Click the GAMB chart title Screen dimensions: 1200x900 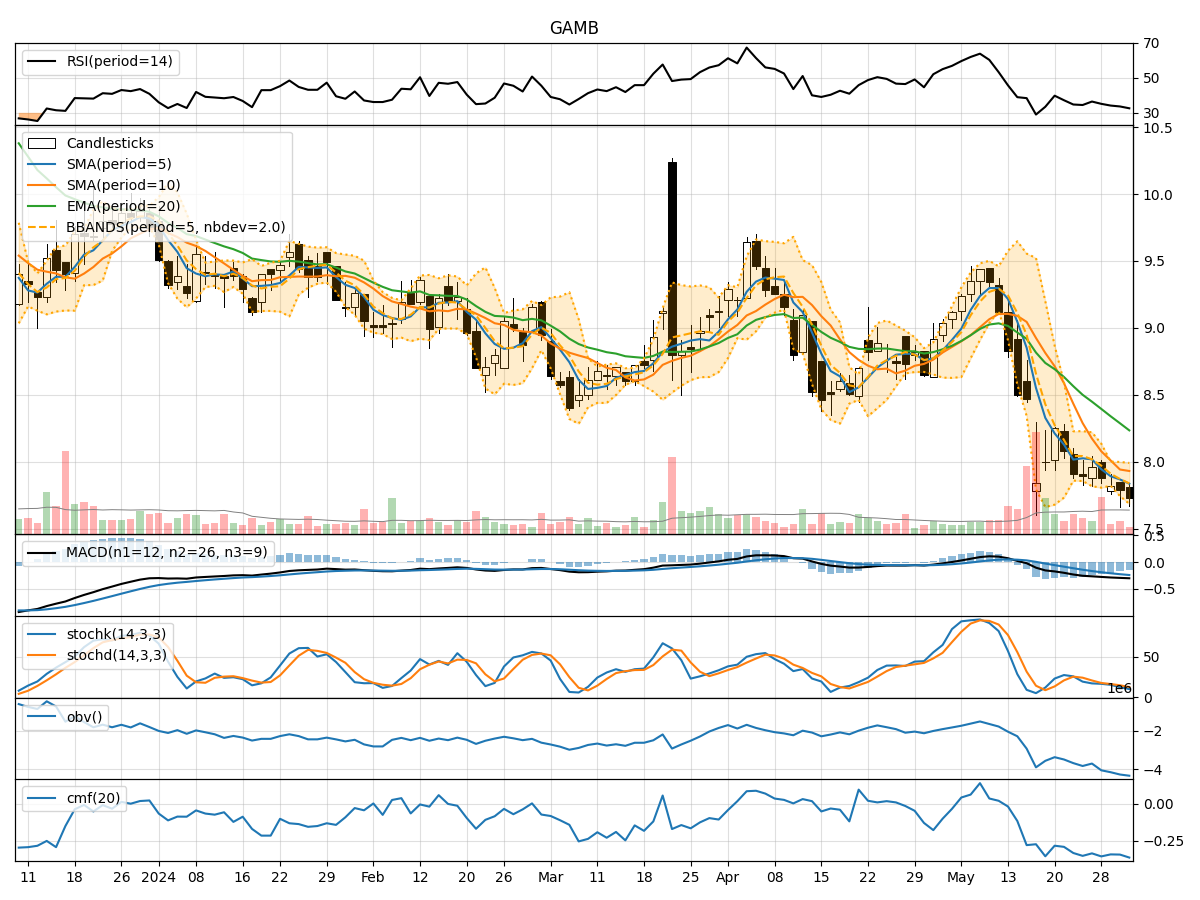click(x=573, y=27)
